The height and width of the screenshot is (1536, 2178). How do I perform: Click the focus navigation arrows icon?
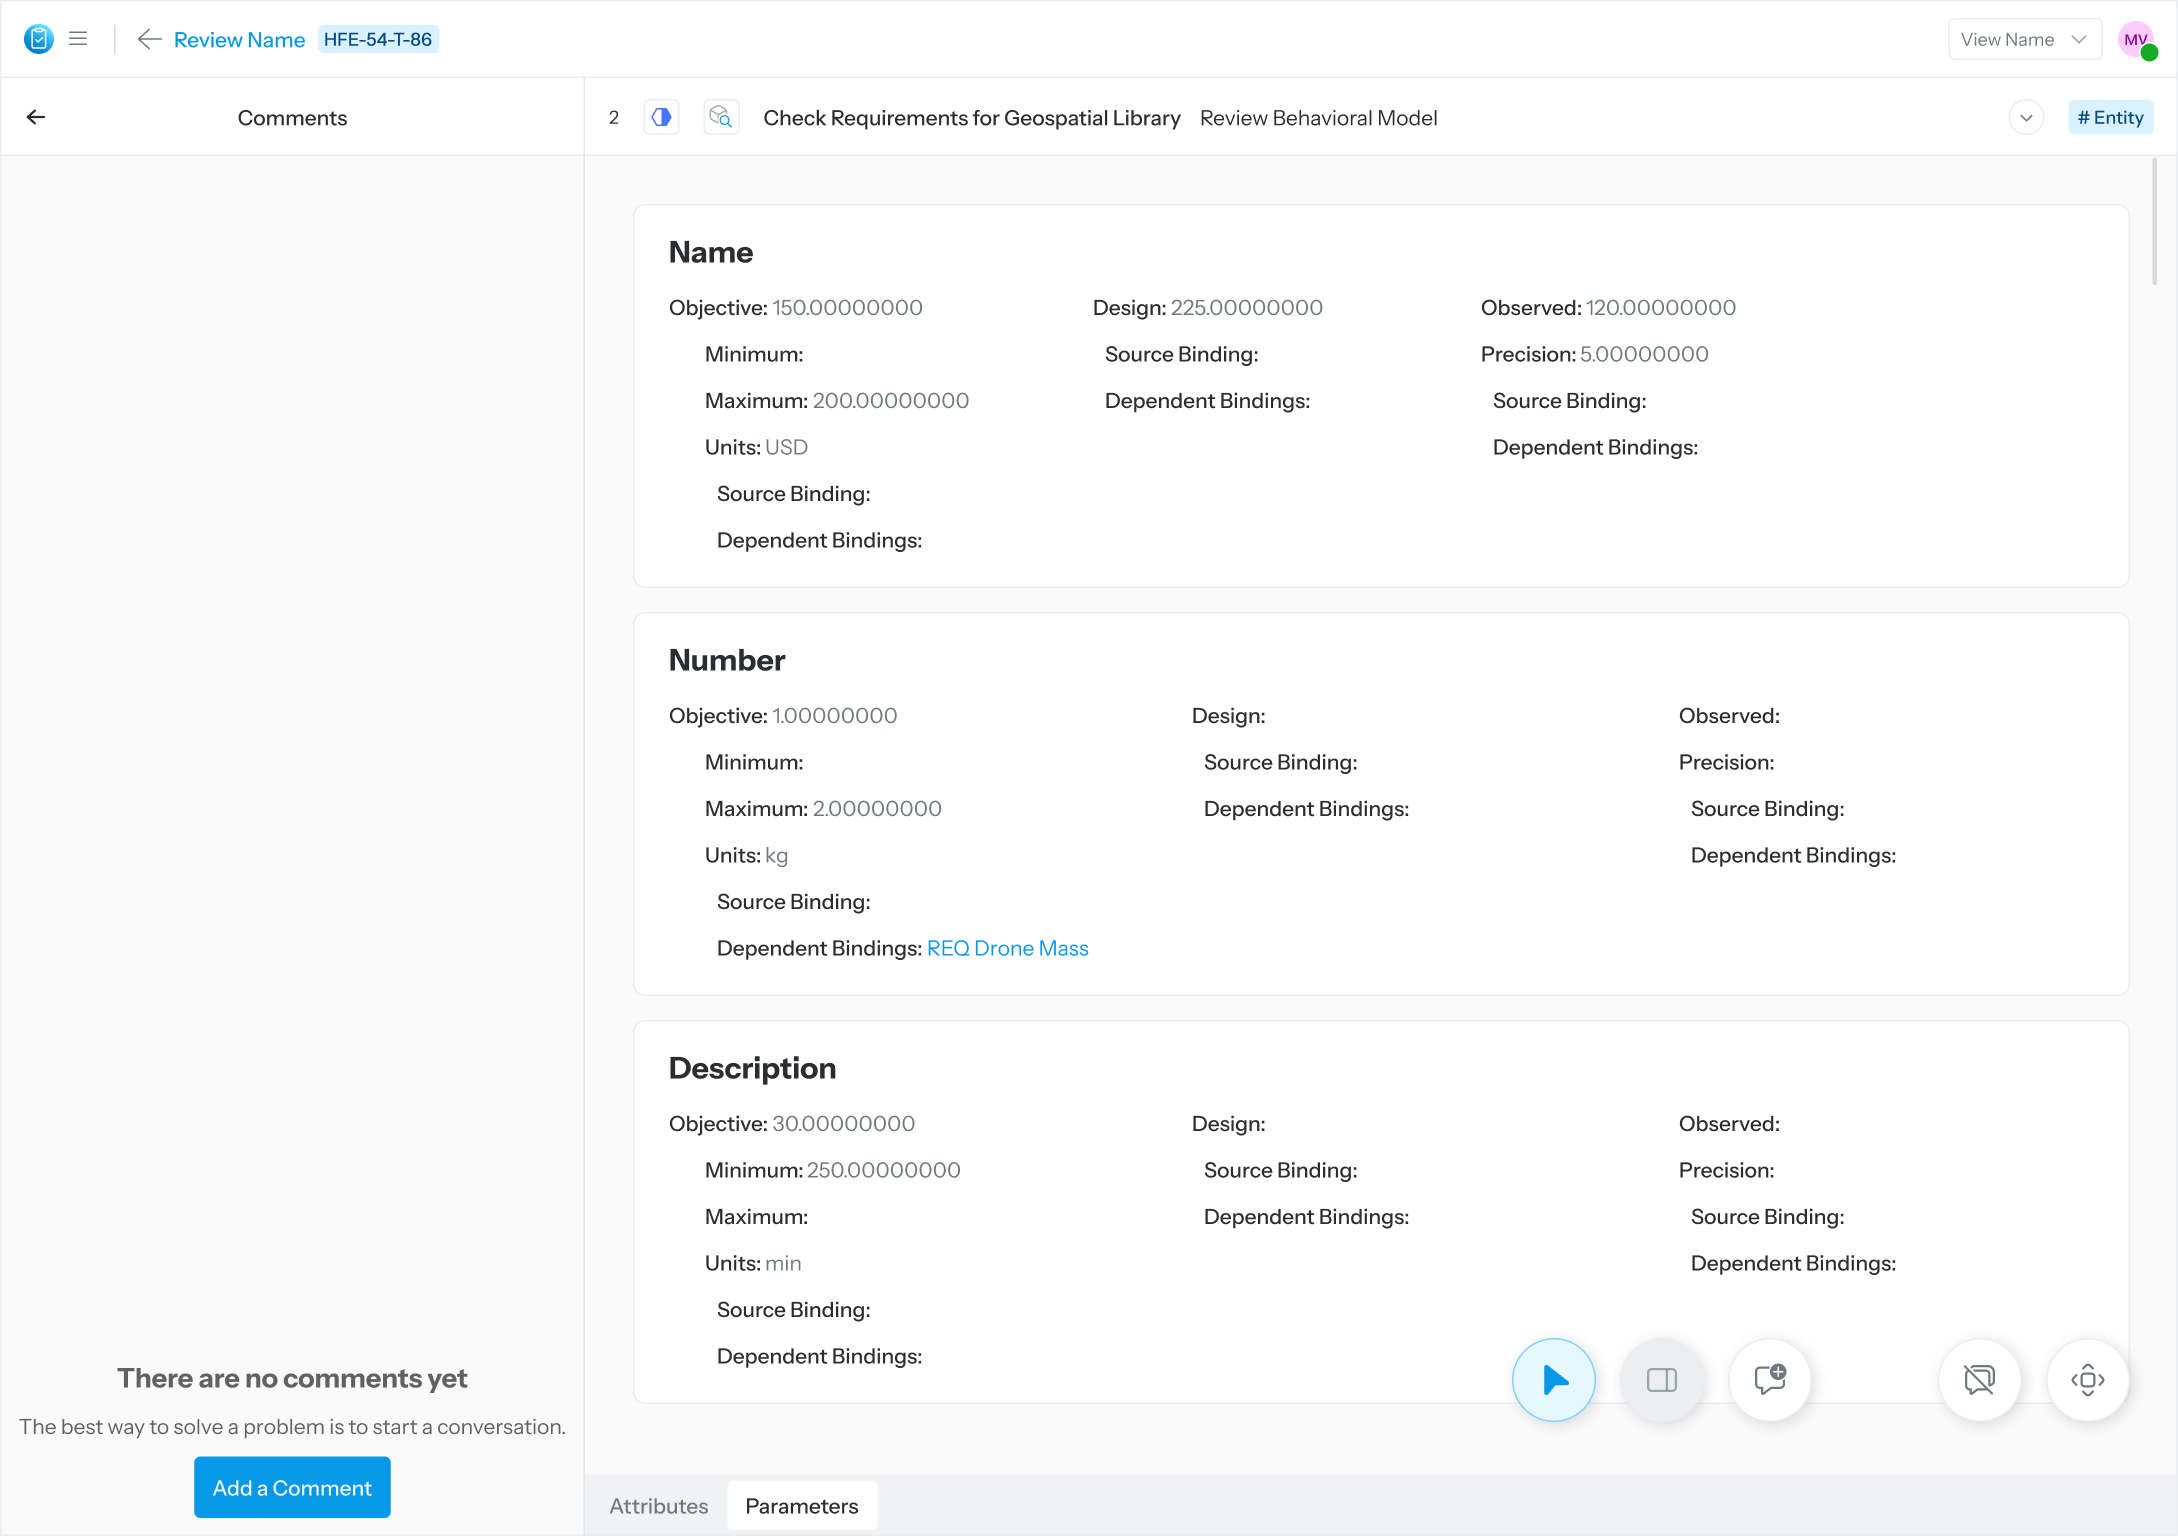pos(2087,1380)
